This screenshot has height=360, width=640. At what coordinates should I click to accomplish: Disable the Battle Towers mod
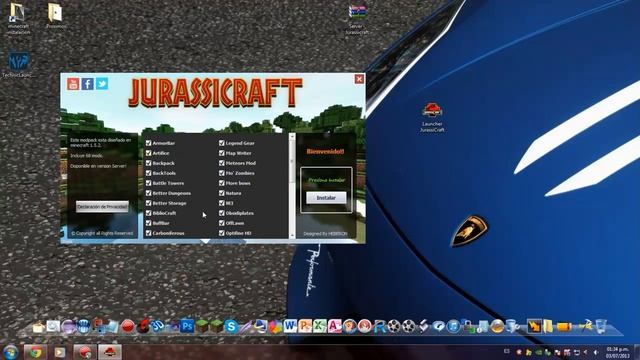click(149, 183)
